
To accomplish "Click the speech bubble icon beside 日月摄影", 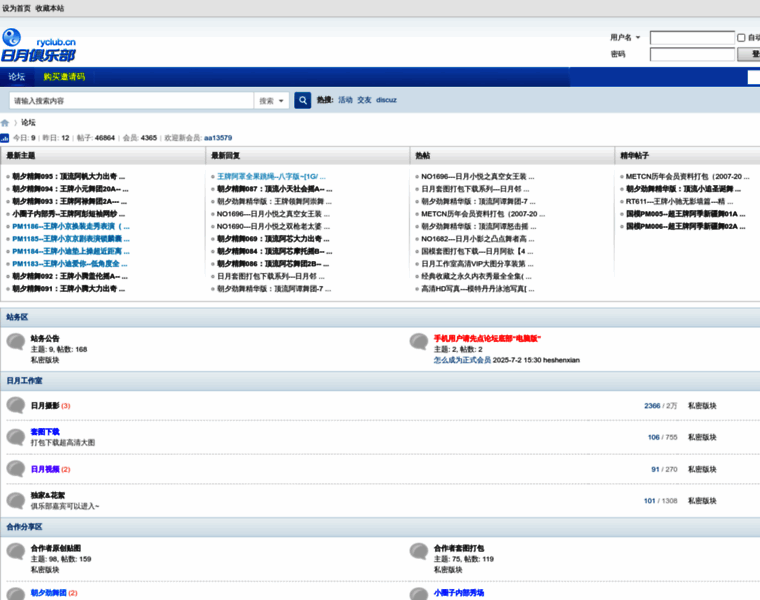I will click(x=15, y=405).
